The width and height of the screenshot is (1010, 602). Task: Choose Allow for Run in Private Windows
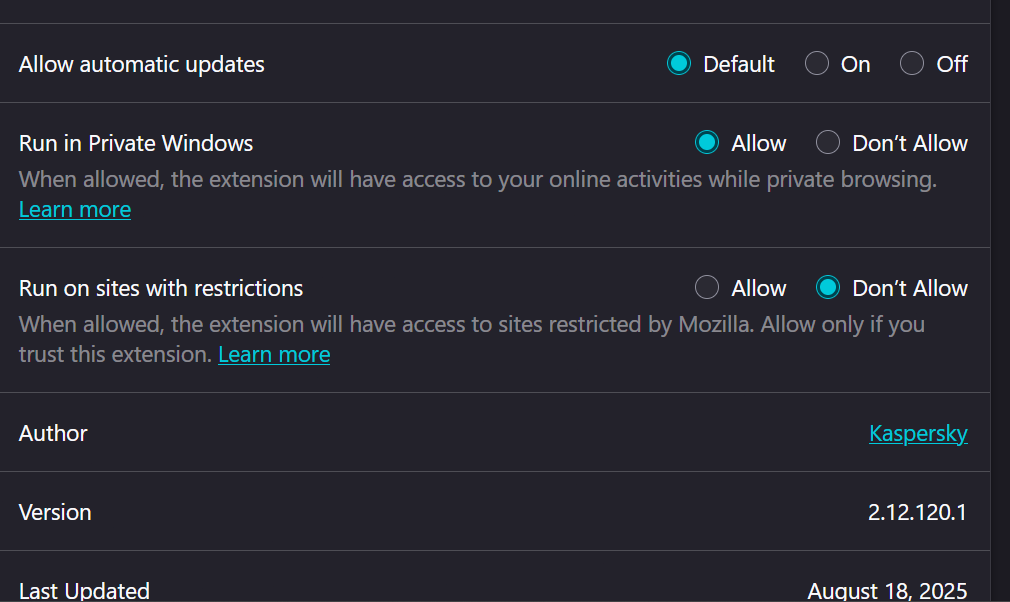[707, 142]
